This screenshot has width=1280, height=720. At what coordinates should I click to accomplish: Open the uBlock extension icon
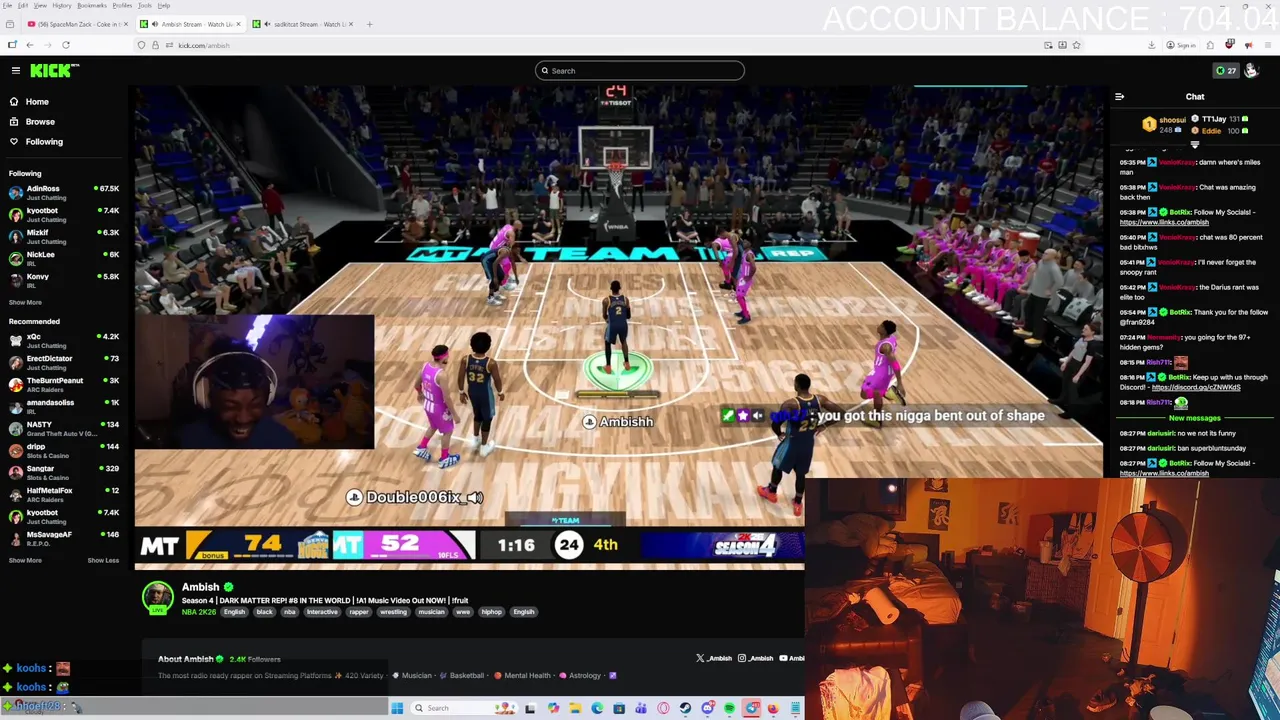[x=1229, y=45]
